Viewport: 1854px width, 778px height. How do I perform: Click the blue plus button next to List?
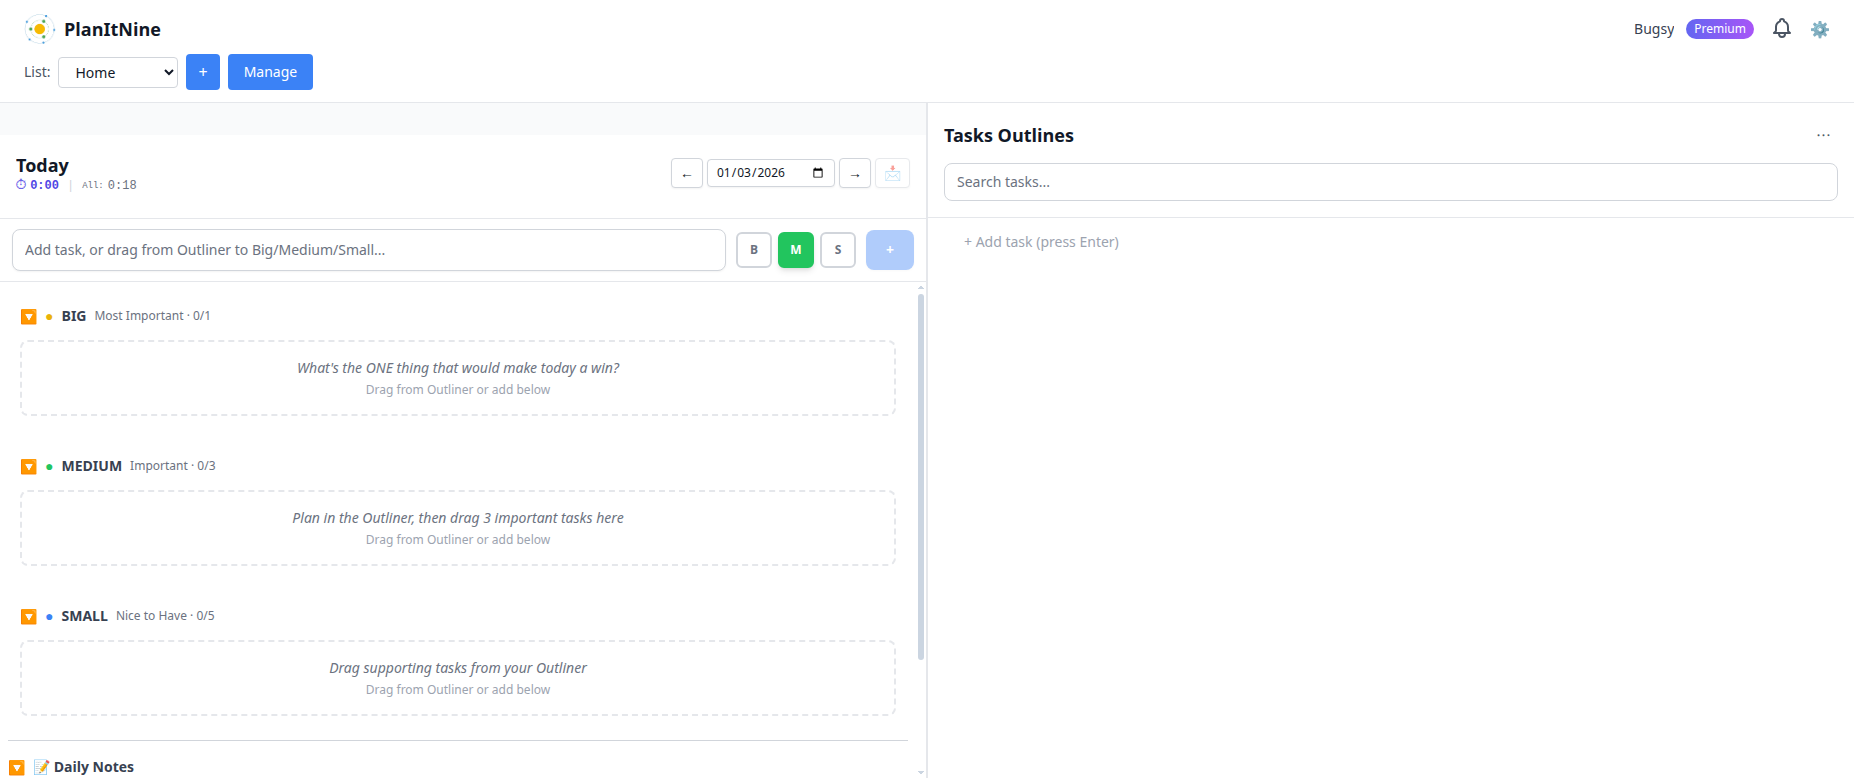click(203, 72)
